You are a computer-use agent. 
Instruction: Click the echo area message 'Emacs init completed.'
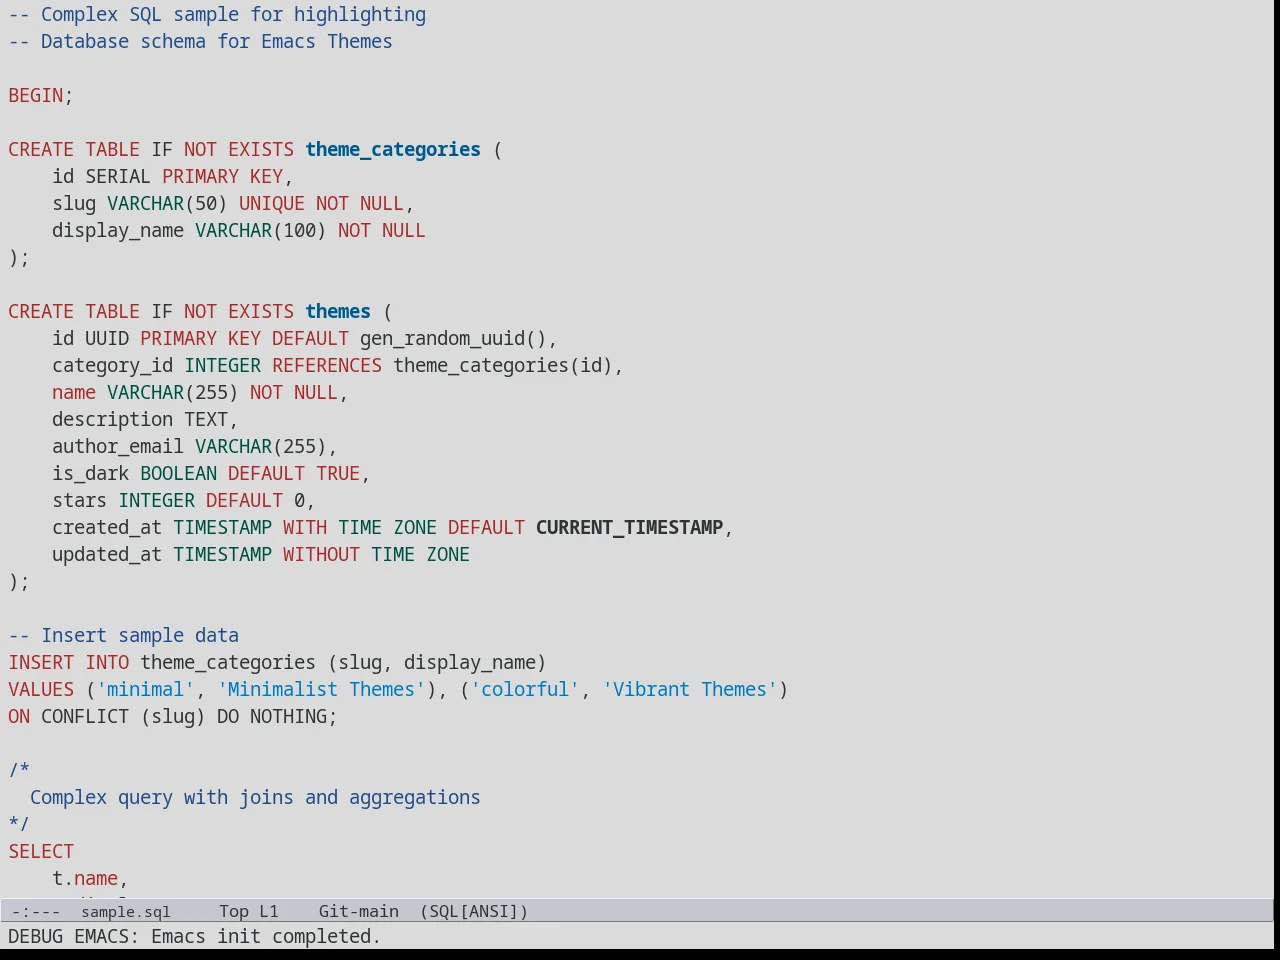point(266,937)
